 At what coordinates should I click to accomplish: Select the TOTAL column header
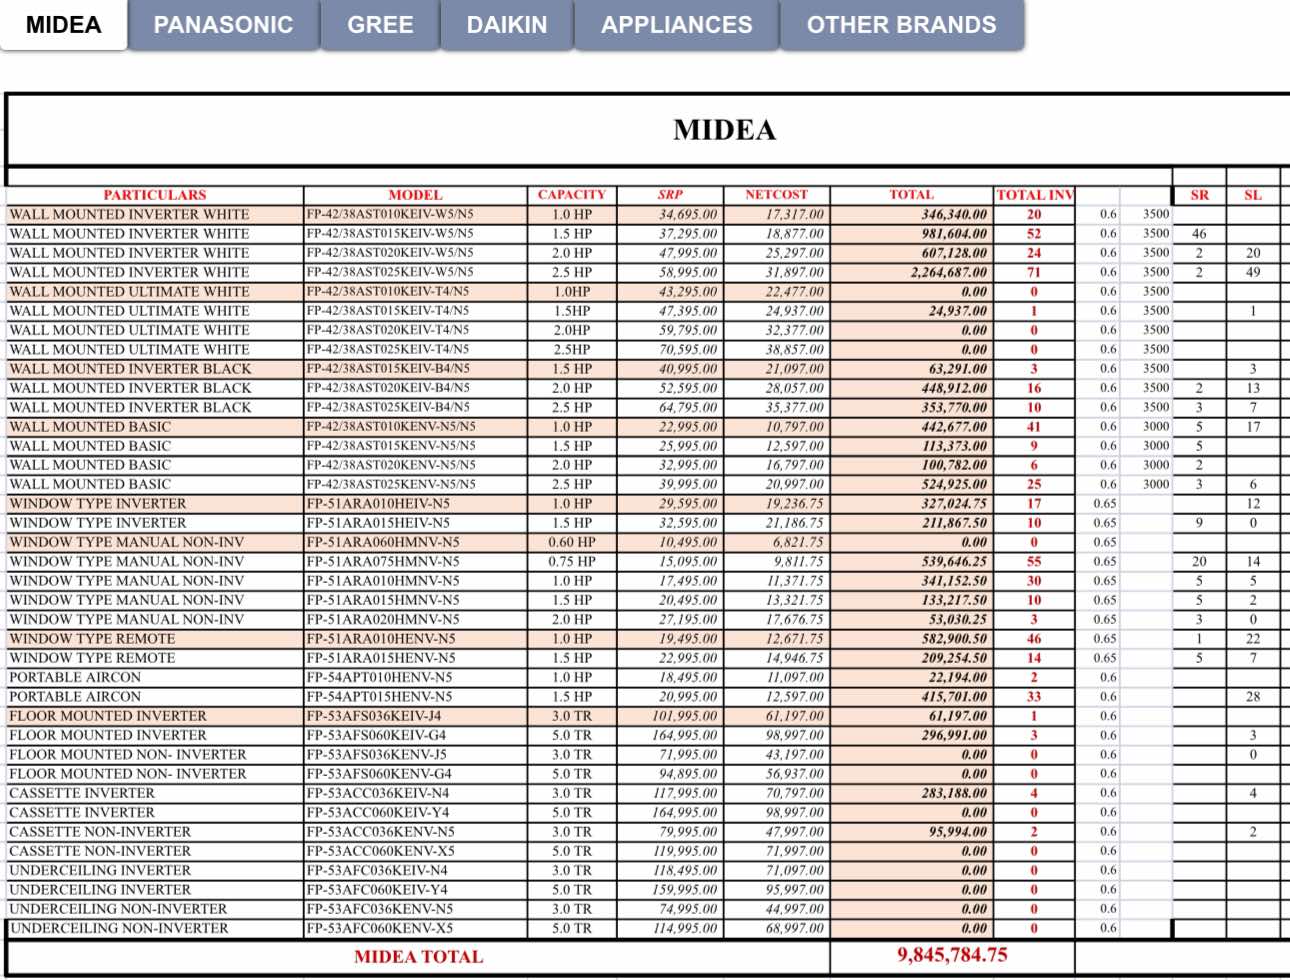911,195
